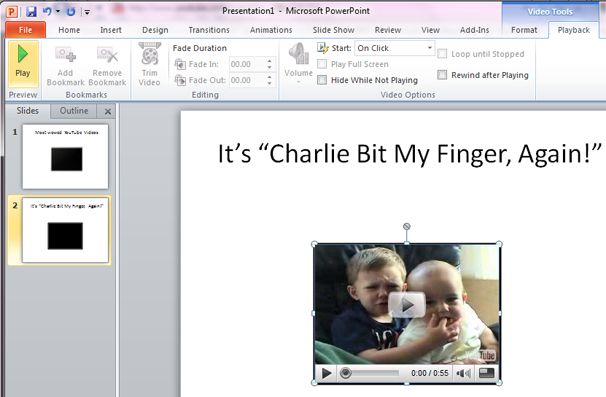Click the Save icon in quick access toolbar
The height and width of the screenshot is (397, 606).
31,11
